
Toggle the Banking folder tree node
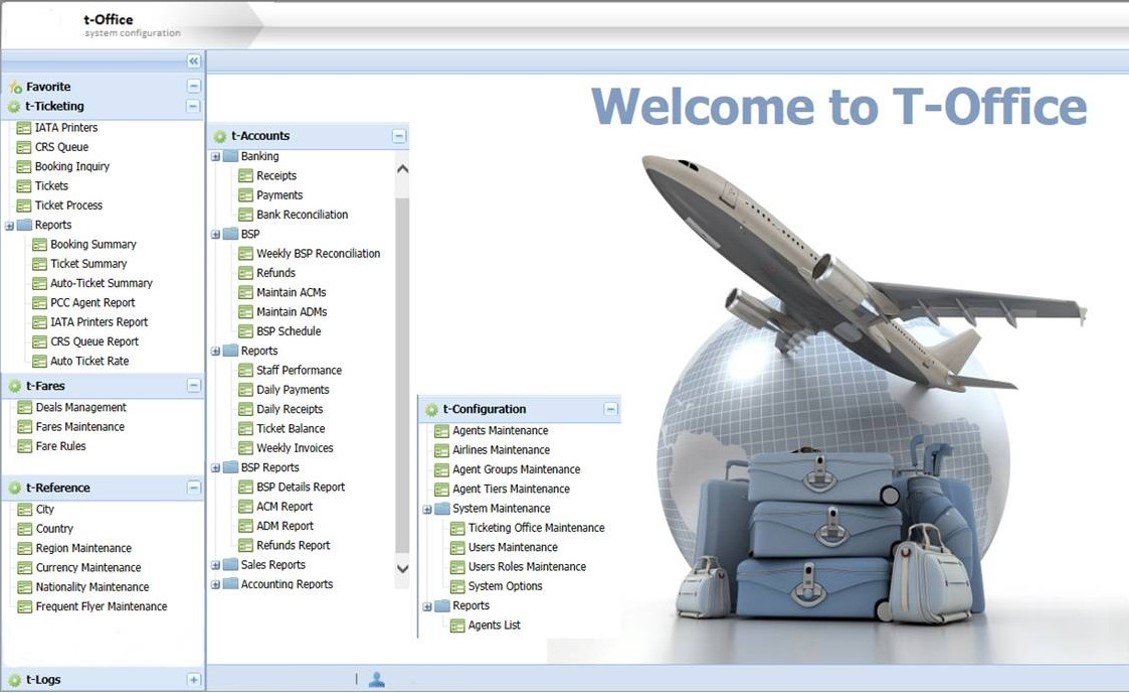point(215,156)
